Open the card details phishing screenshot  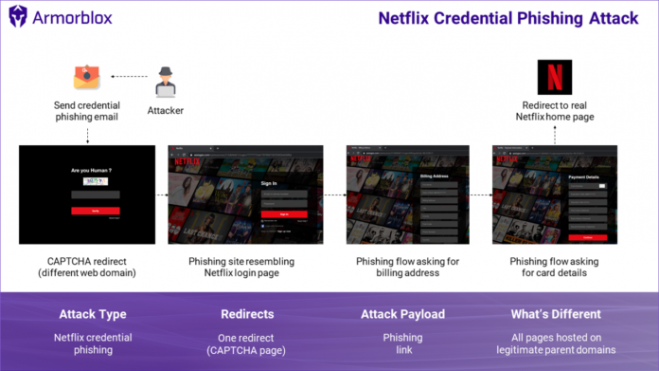555,195
